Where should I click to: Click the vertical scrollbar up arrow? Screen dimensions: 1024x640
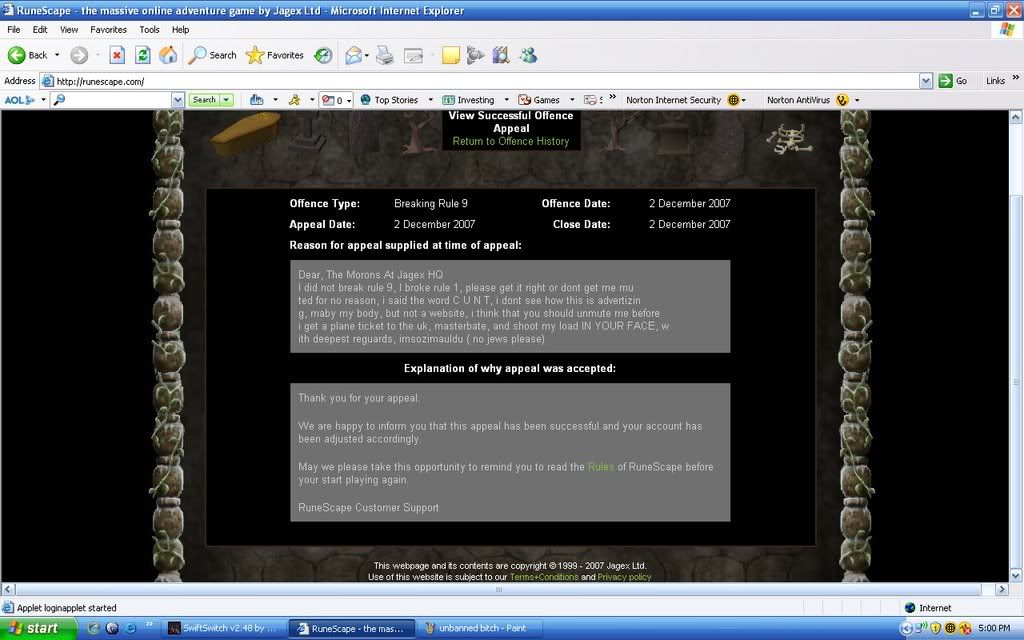[1016, 118]
